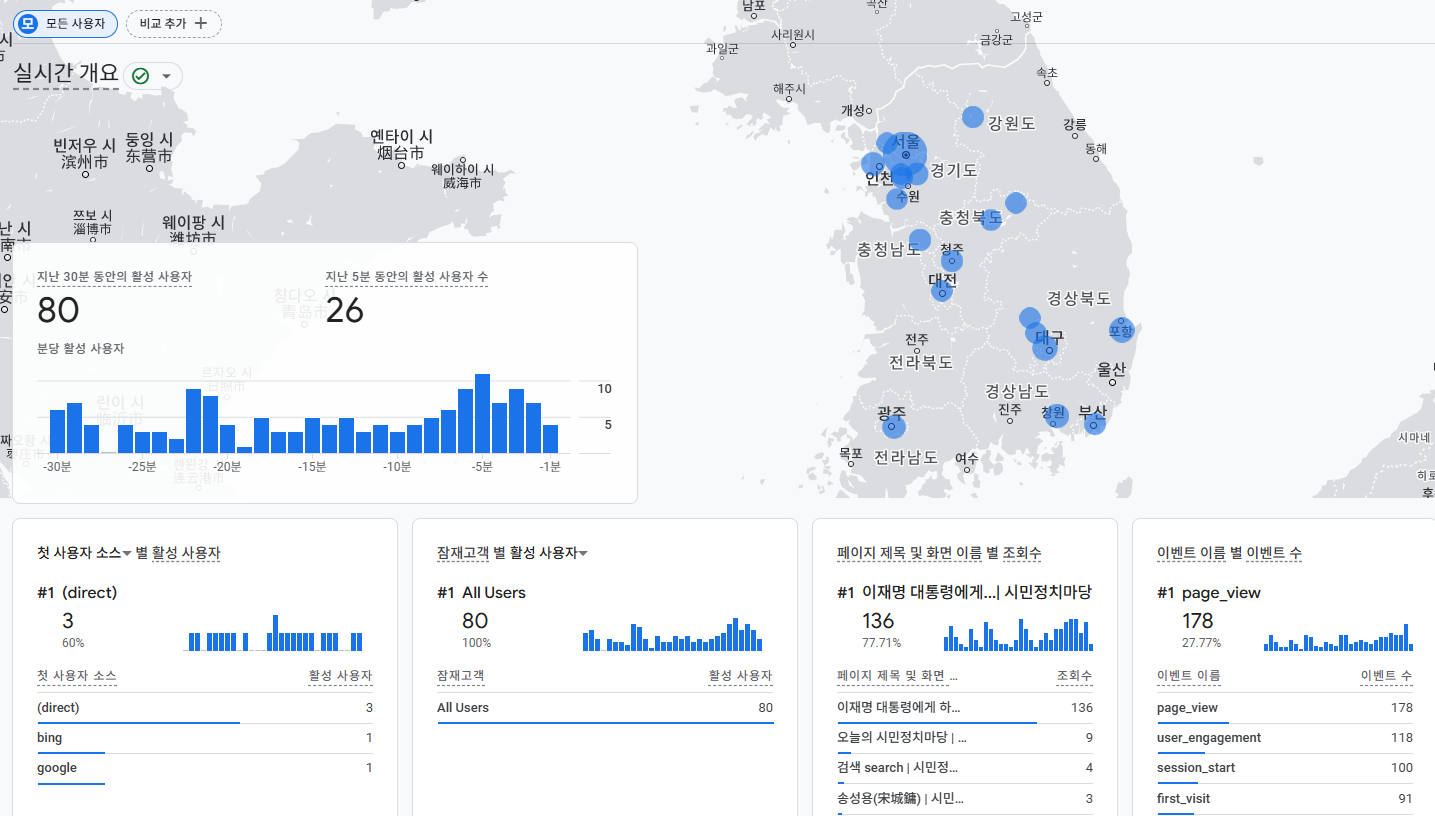Click the green checkmark status icon
This screenshot has width=1435, height=816.
click(140, 76)
